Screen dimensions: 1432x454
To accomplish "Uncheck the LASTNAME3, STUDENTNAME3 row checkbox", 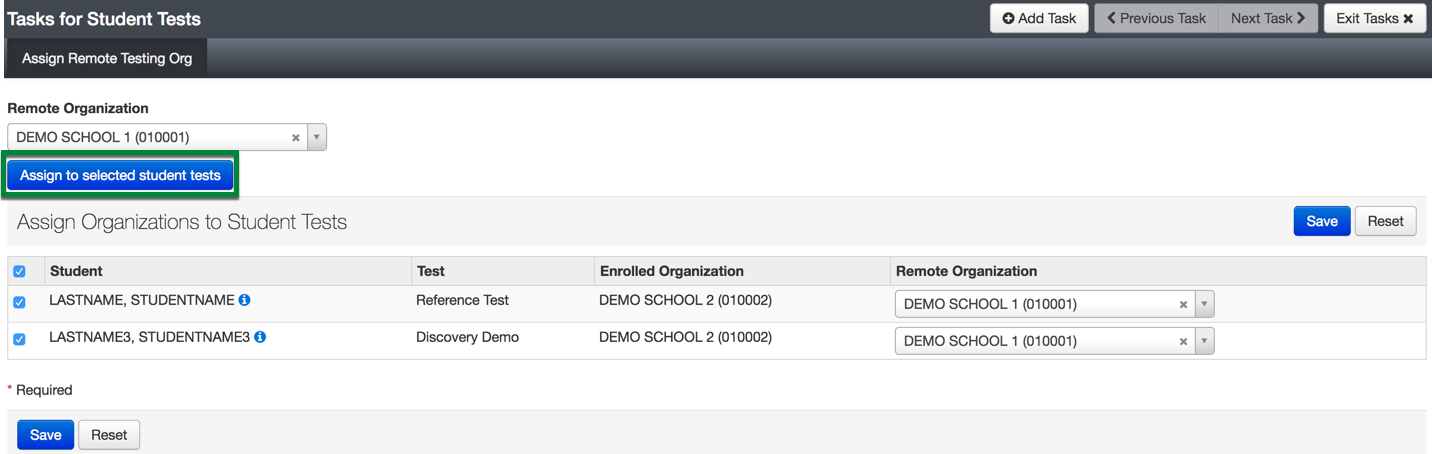I will (19, 339).
